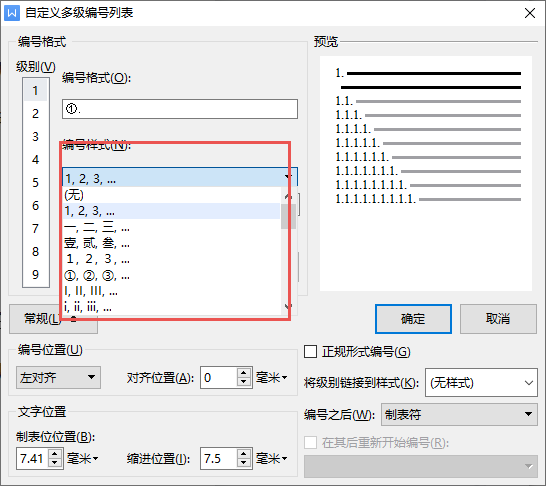This screenshot has width=546, height=486.
Task: Select level 7 in the level list
Action: (x=36, y=228)
